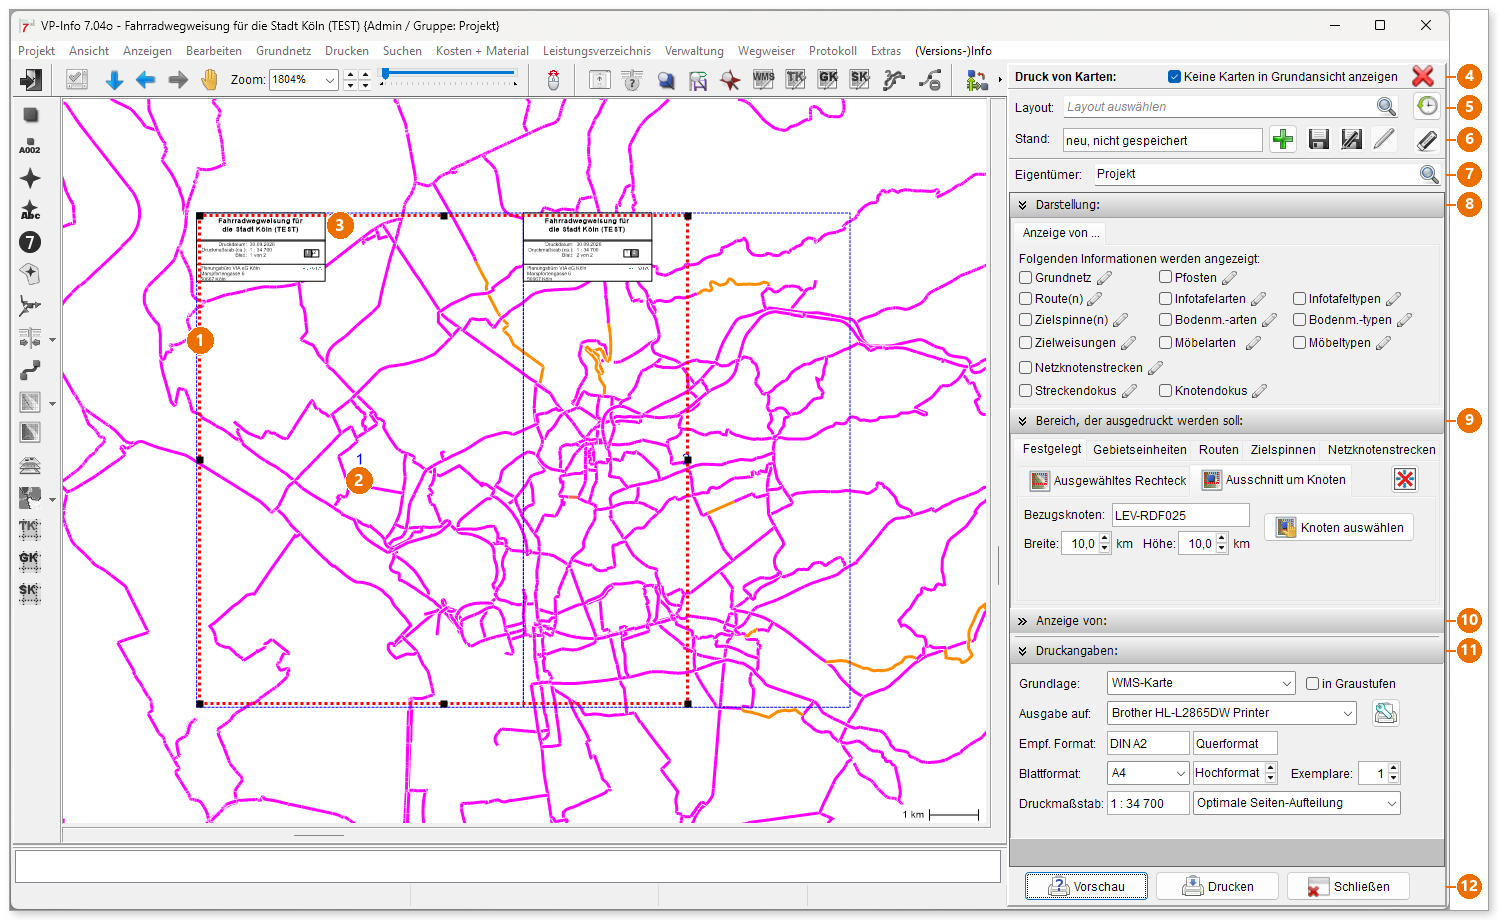Click the WMS toolbar icon
This screenshot has width=1498, height=920.
click(763, 79)
